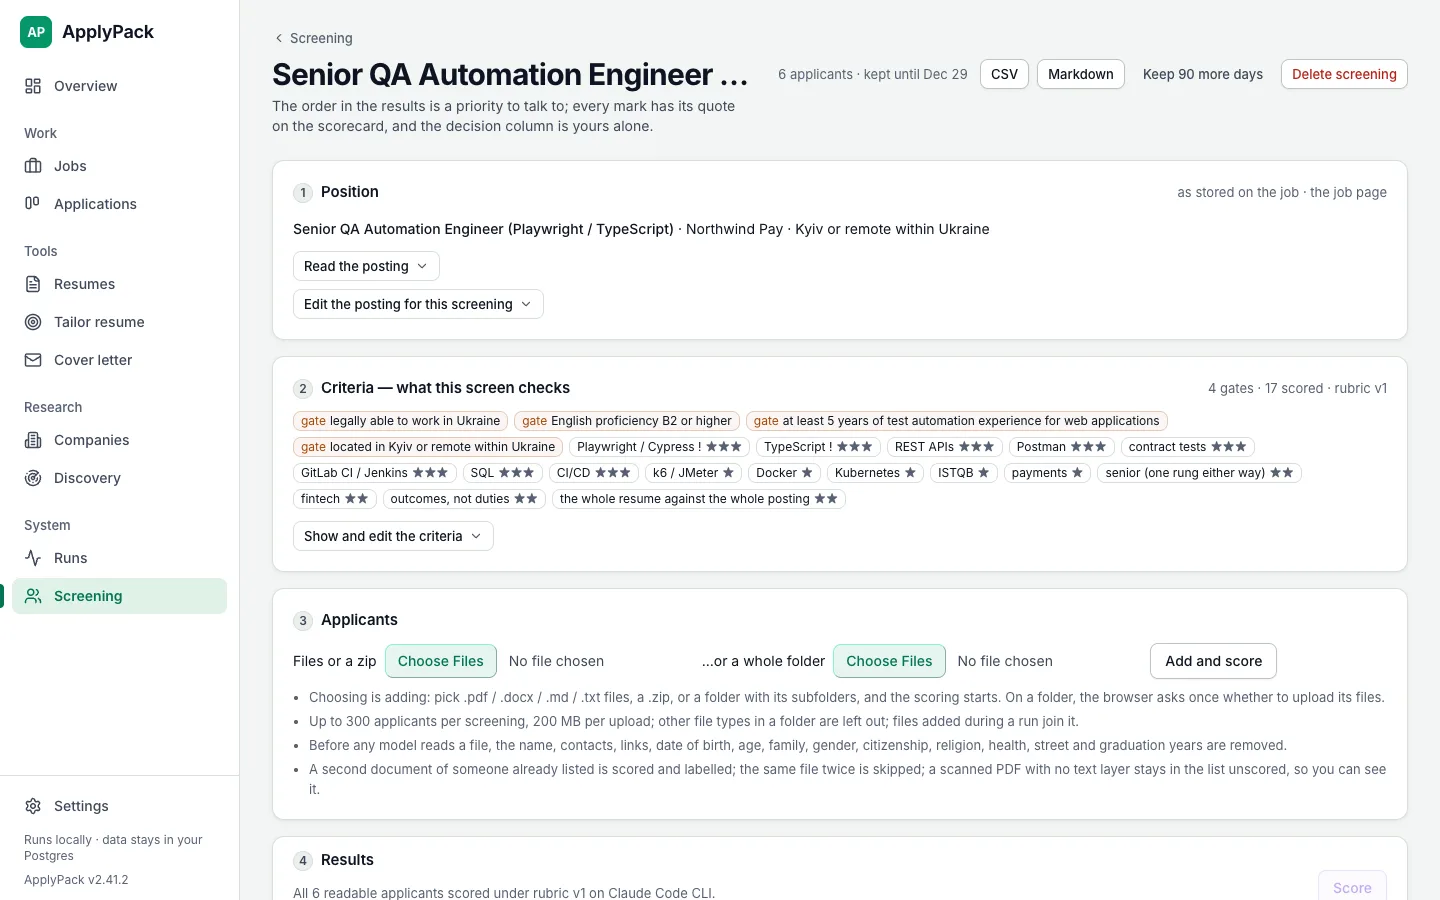The width and height of the screenshot is (1440, 900).
Task: Export results as CSV
Action: coord(1004,74)
